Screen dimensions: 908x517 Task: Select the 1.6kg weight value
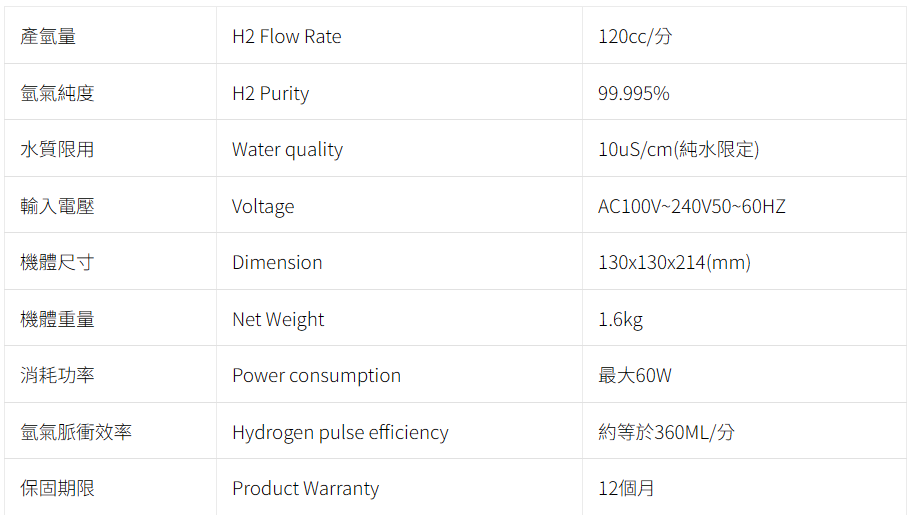tap(620, 320)
